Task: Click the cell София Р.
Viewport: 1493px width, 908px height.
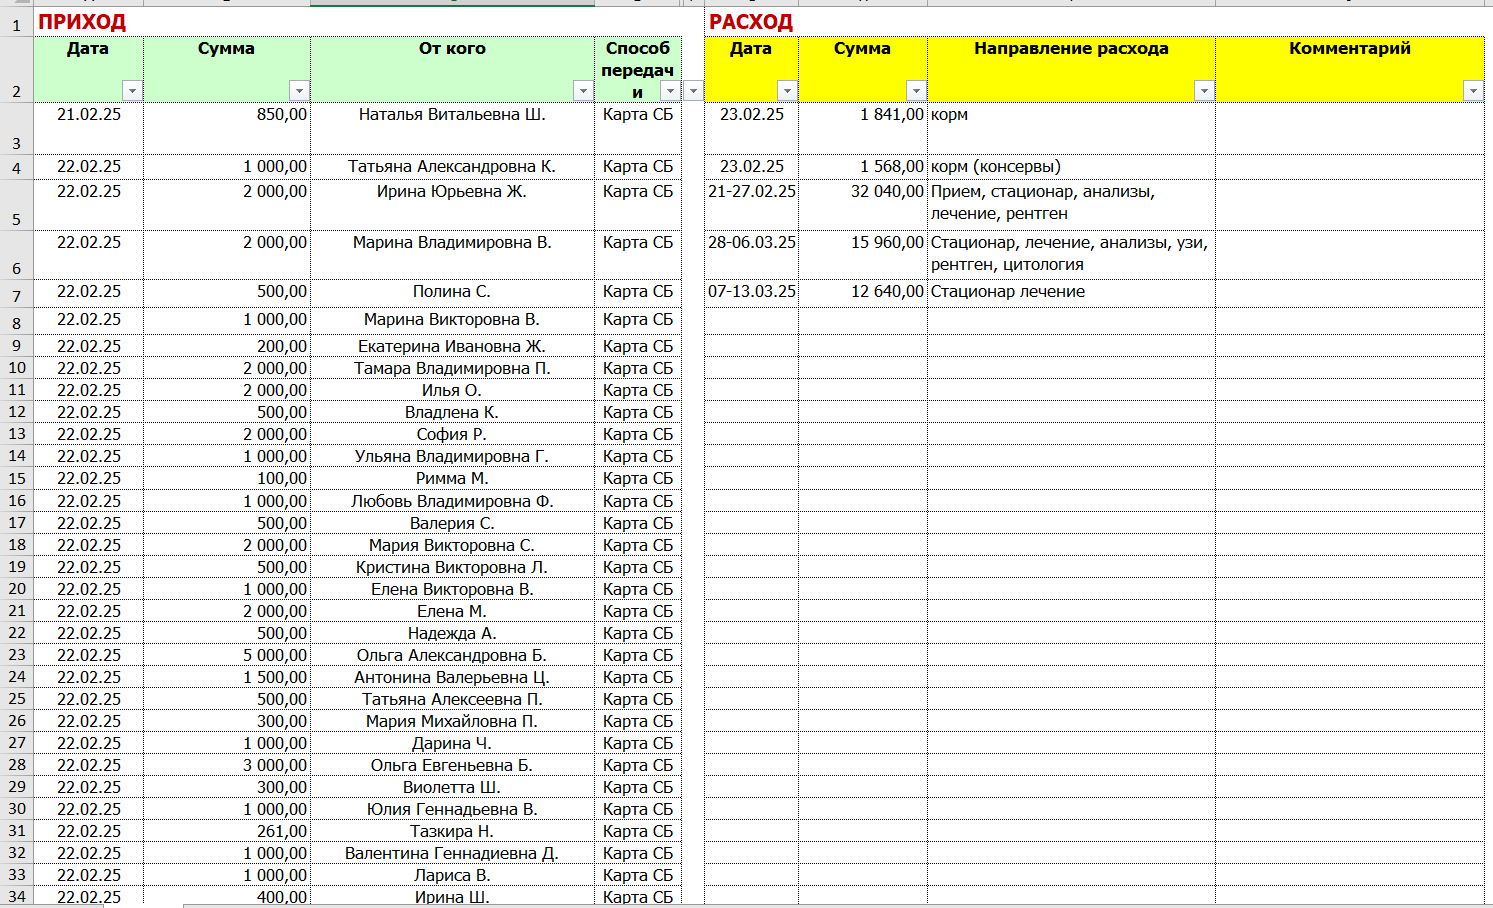Action: pos(453,434)
